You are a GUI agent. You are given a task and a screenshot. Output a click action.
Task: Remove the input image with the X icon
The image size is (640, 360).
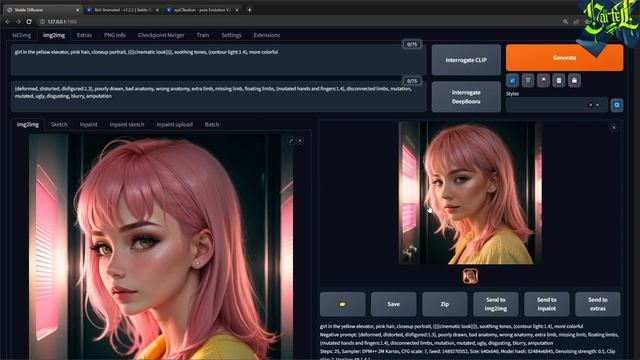pos(300,140)
